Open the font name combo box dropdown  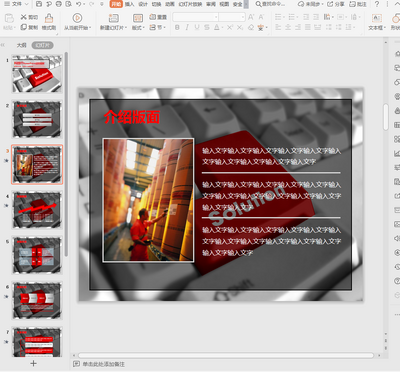click(216, 17)
